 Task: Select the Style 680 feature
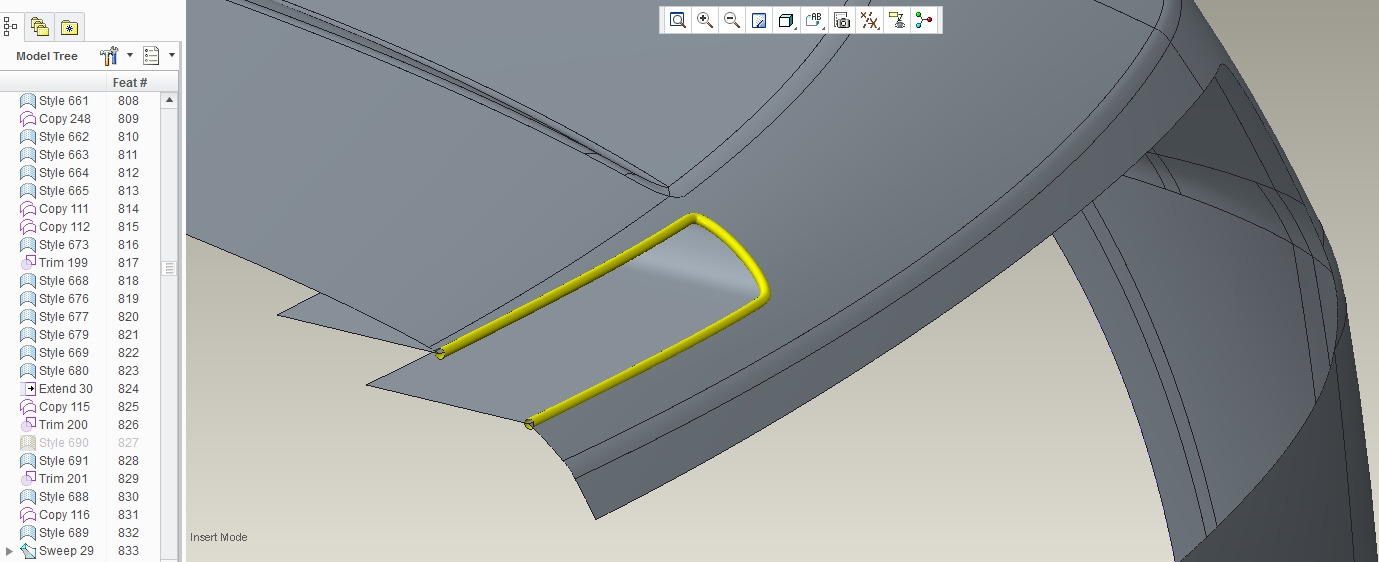[64, 371]
